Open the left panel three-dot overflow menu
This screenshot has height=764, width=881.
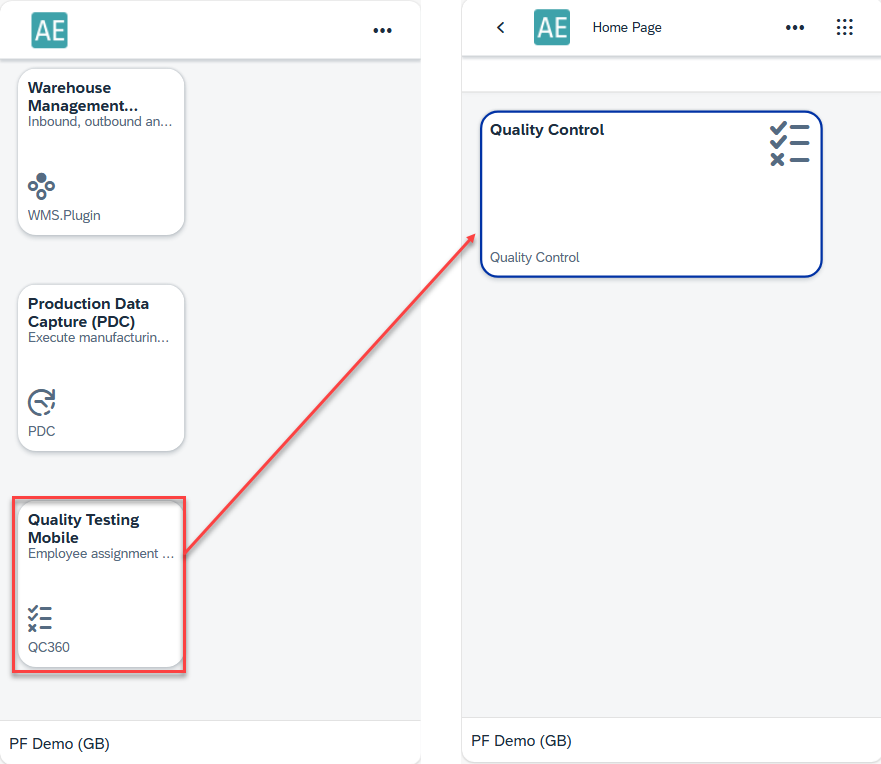(382, 31)
